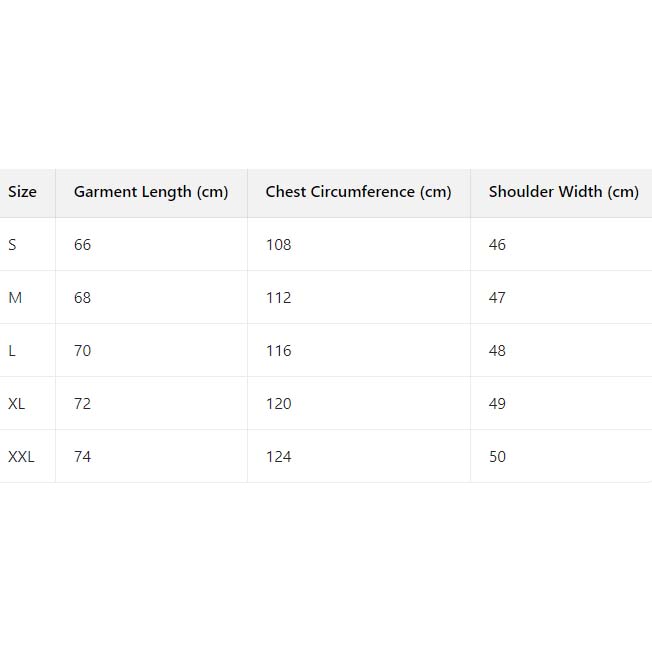Click chest circumference value 108
652x653 pixels.
[x=278, y=245]
